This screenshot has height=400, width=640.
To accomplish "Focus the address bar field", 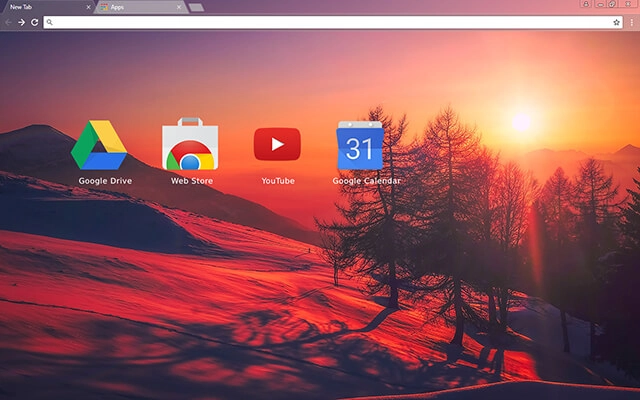I will click(333, 22).
